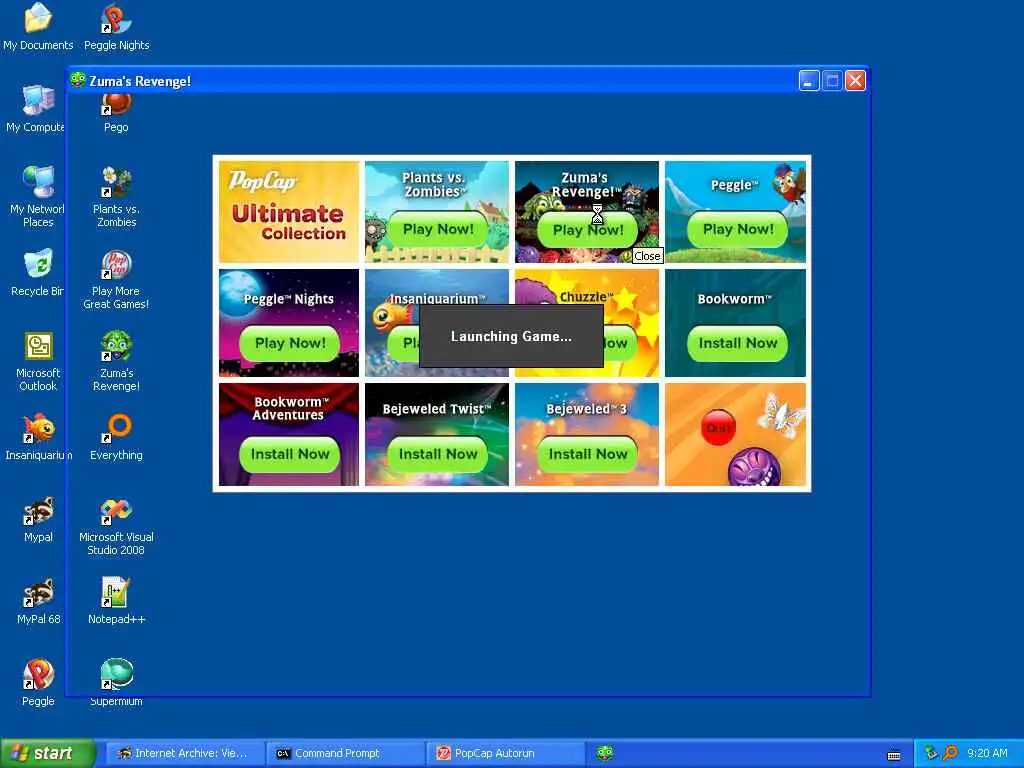Click Play Now for Peggle Nights
This screenshot has width=1024, height=768.
(x=290, y=344)
